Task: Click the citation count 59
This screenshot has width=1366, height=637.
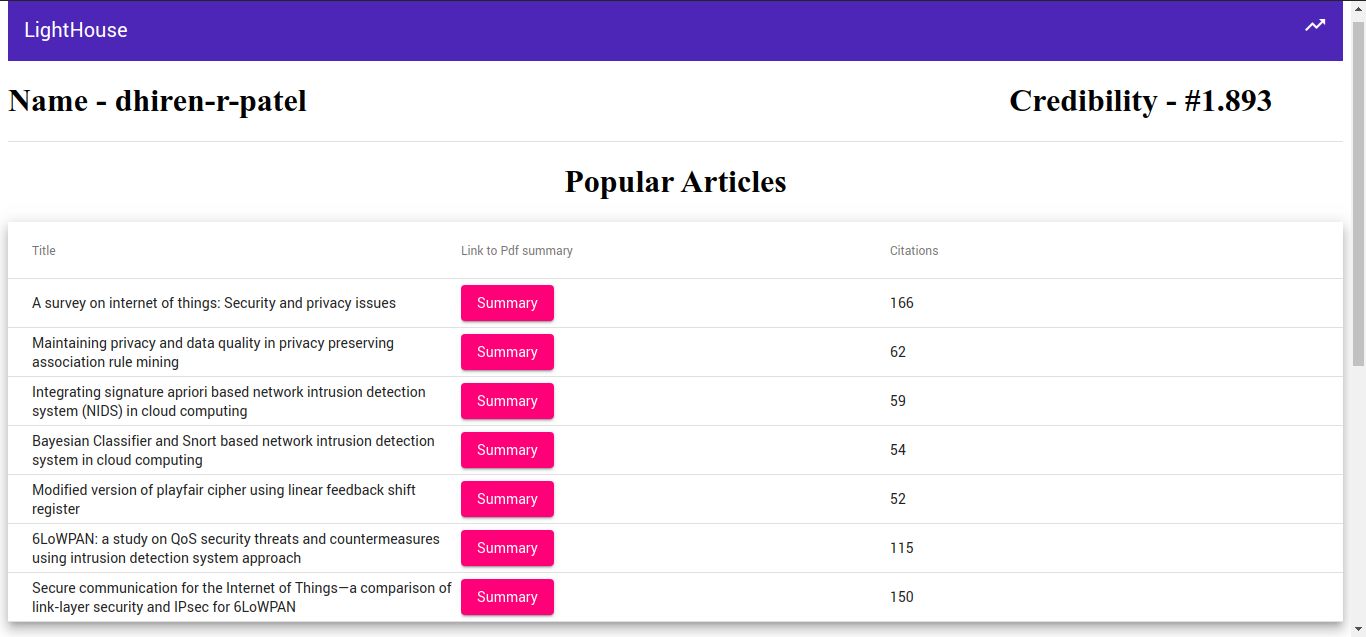Action: tap(898, 401)
